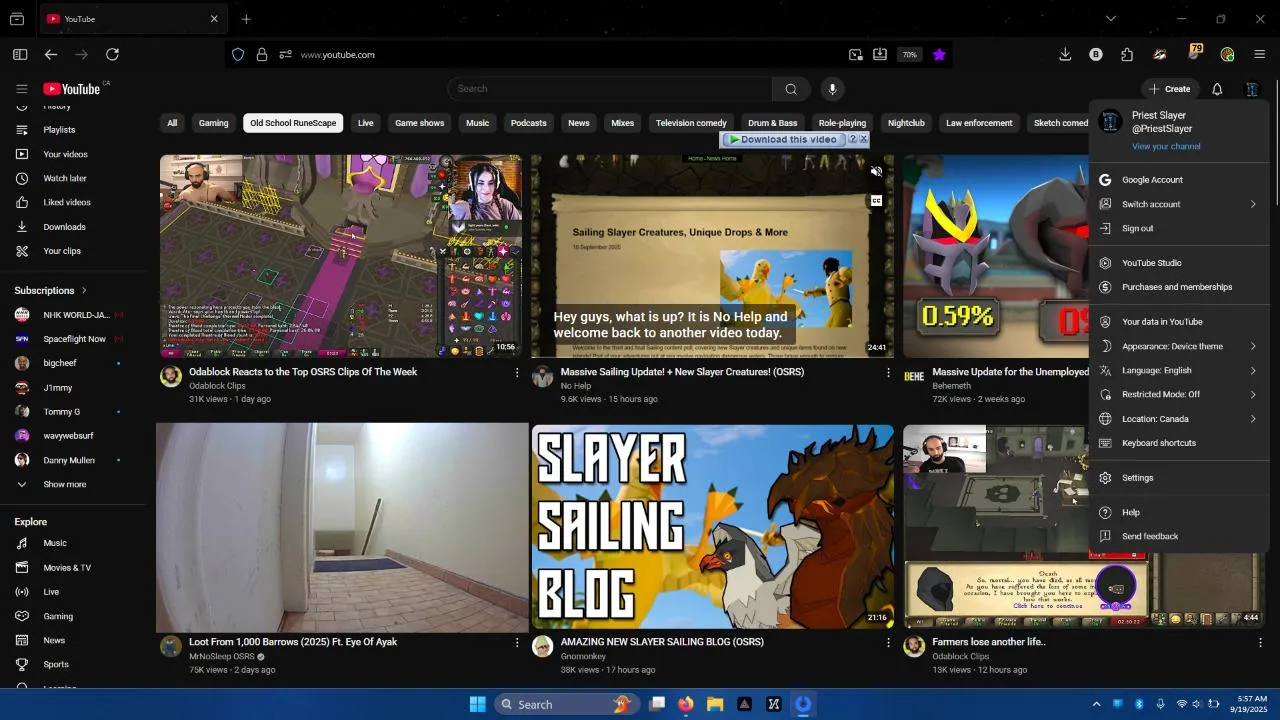Open the YouTube hamburger guide menu
The image size is (1280, 720).
(x=21, y=89)
